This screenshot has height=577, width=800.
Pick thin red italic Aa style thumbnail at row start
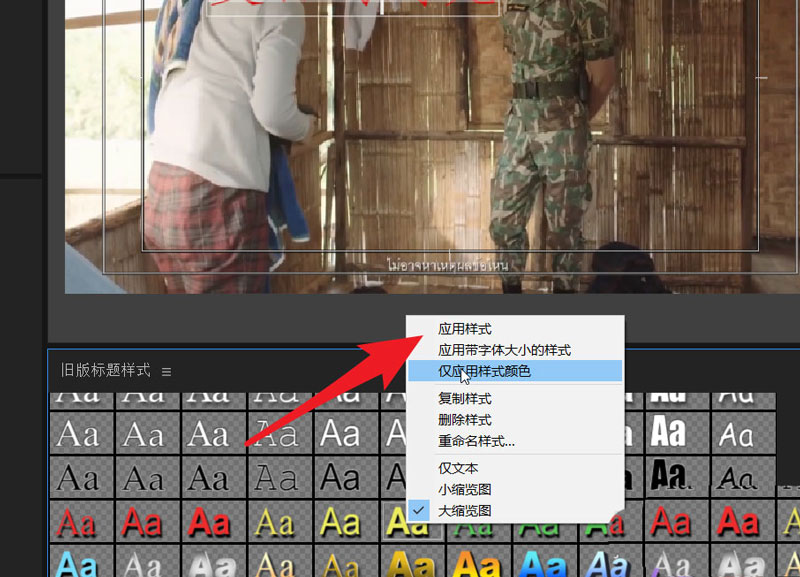click(x=81, y=521)
